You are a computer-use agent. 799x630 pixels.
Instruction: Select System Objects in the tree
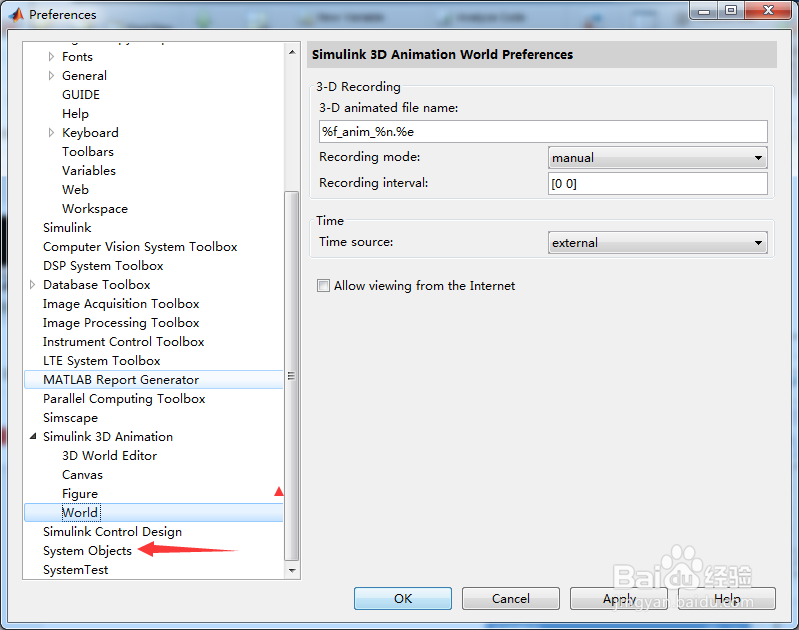(x=87, y=550)
